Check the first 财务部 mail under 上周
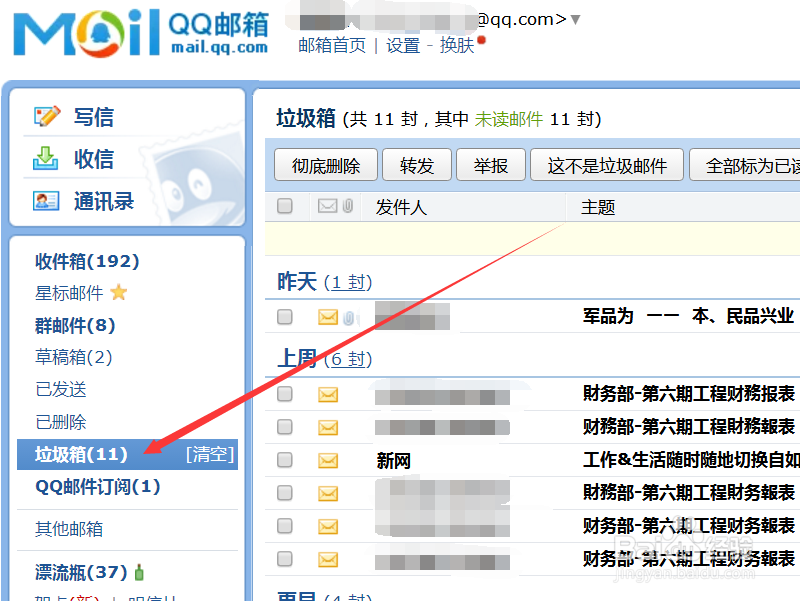 (285, 394)
